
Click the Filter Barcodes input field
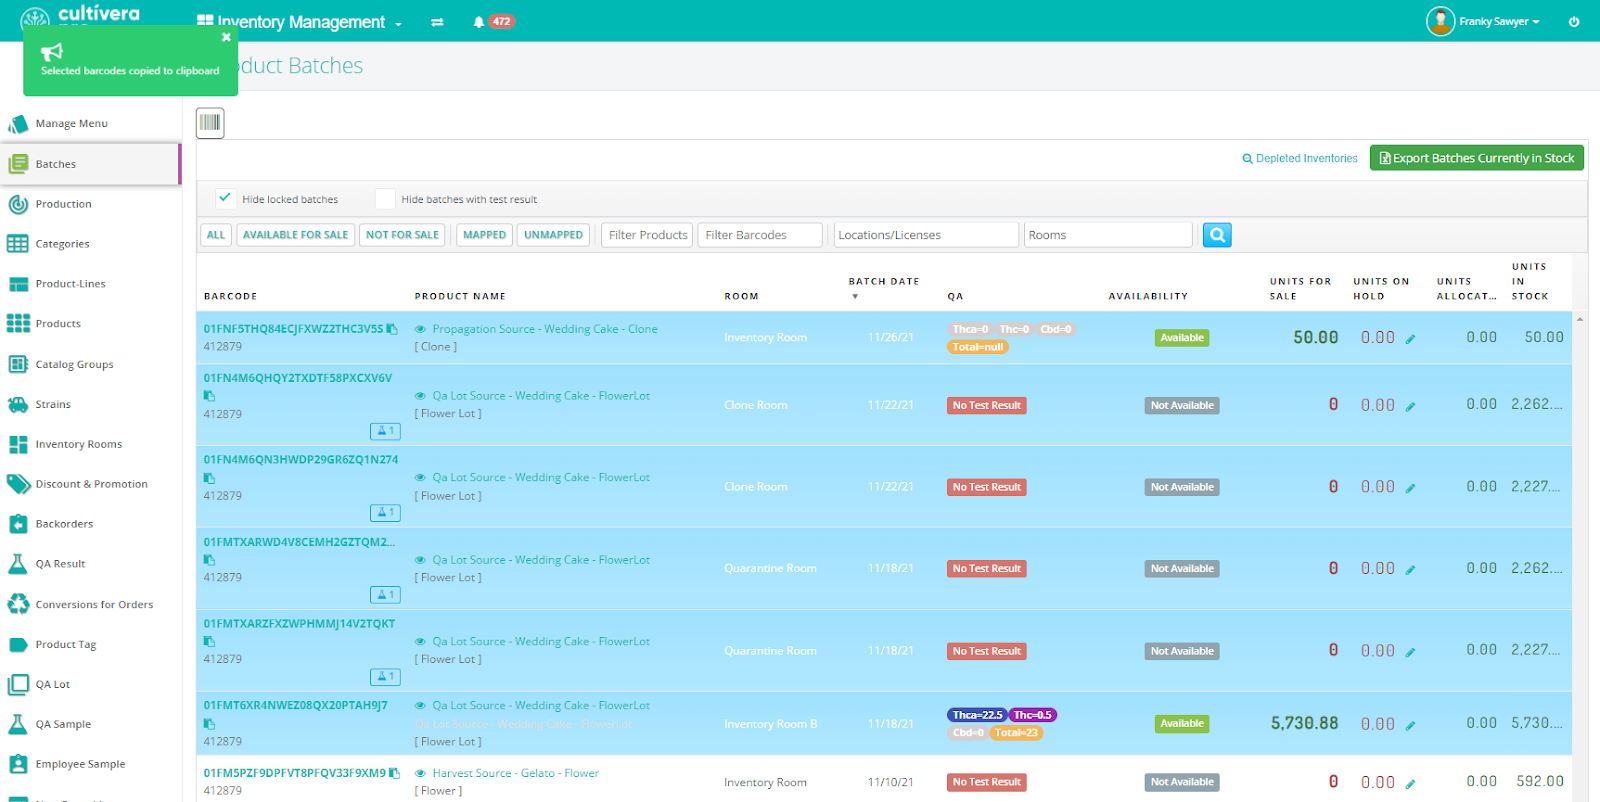tap(760, 235)
